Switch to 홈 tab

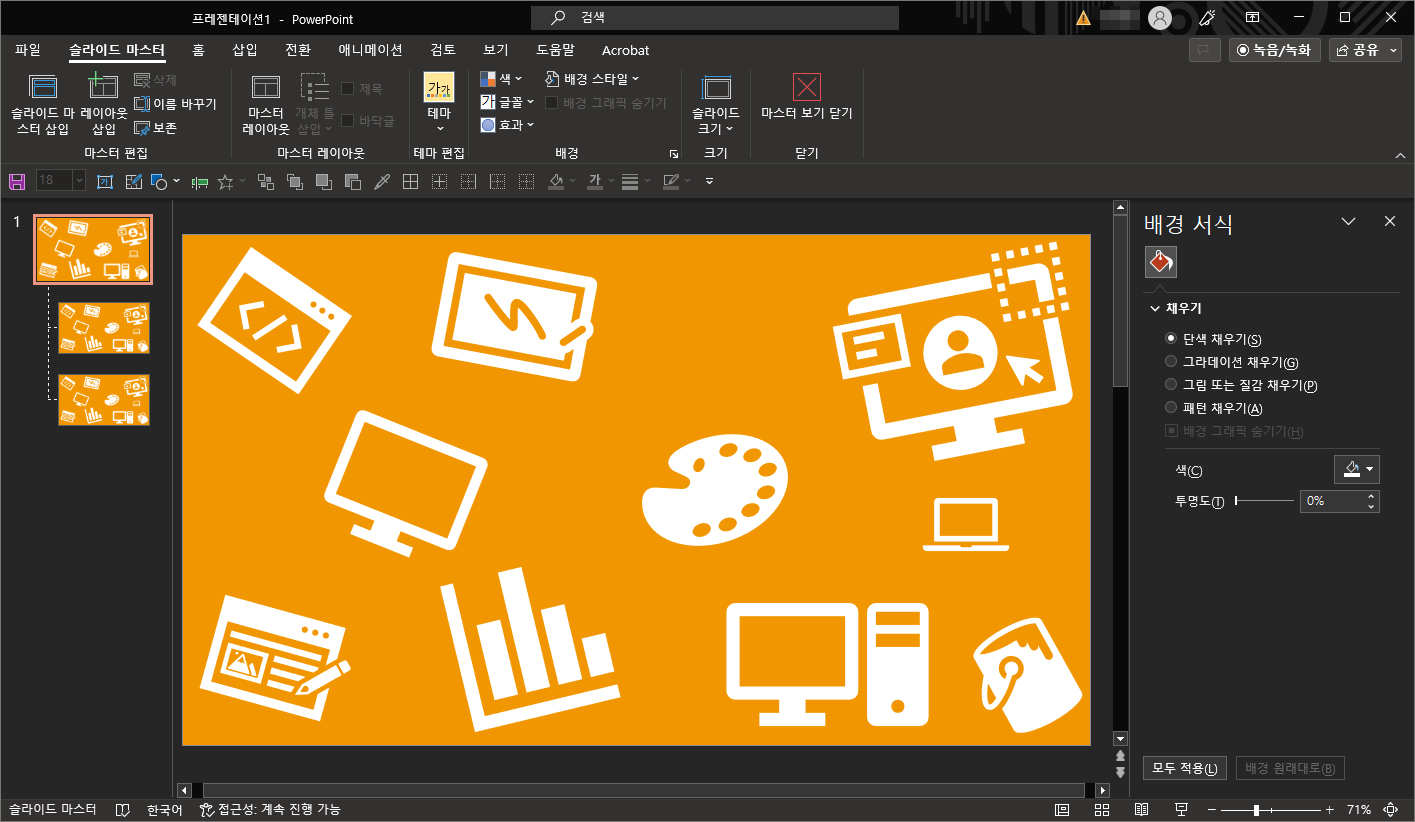tap(198, 50)
